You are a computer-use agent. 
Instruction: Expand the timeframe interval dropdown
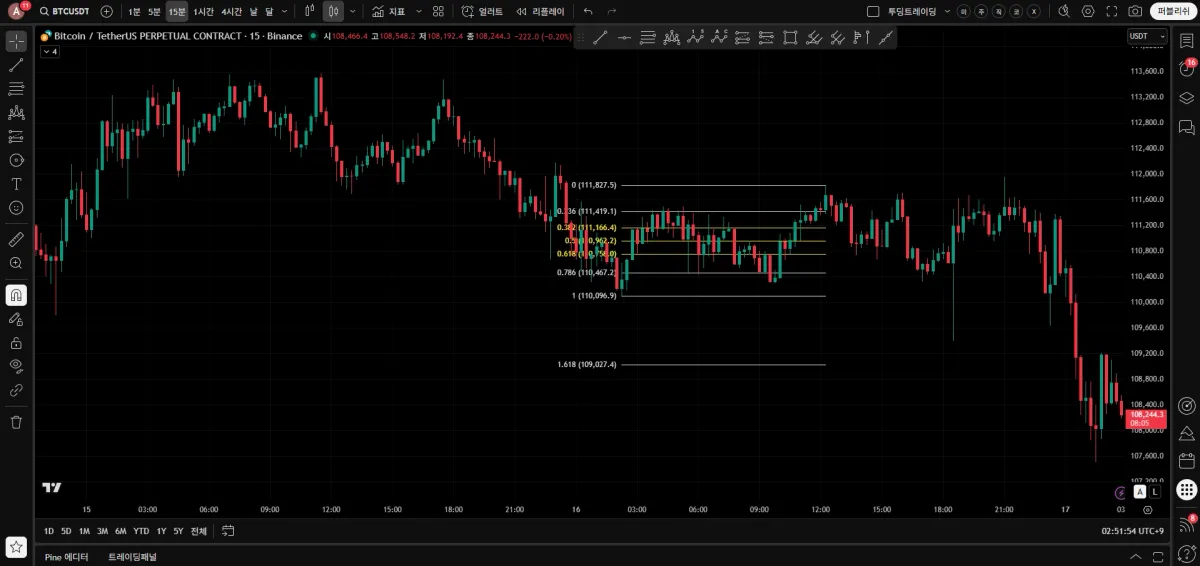click(x=286, y=11)
